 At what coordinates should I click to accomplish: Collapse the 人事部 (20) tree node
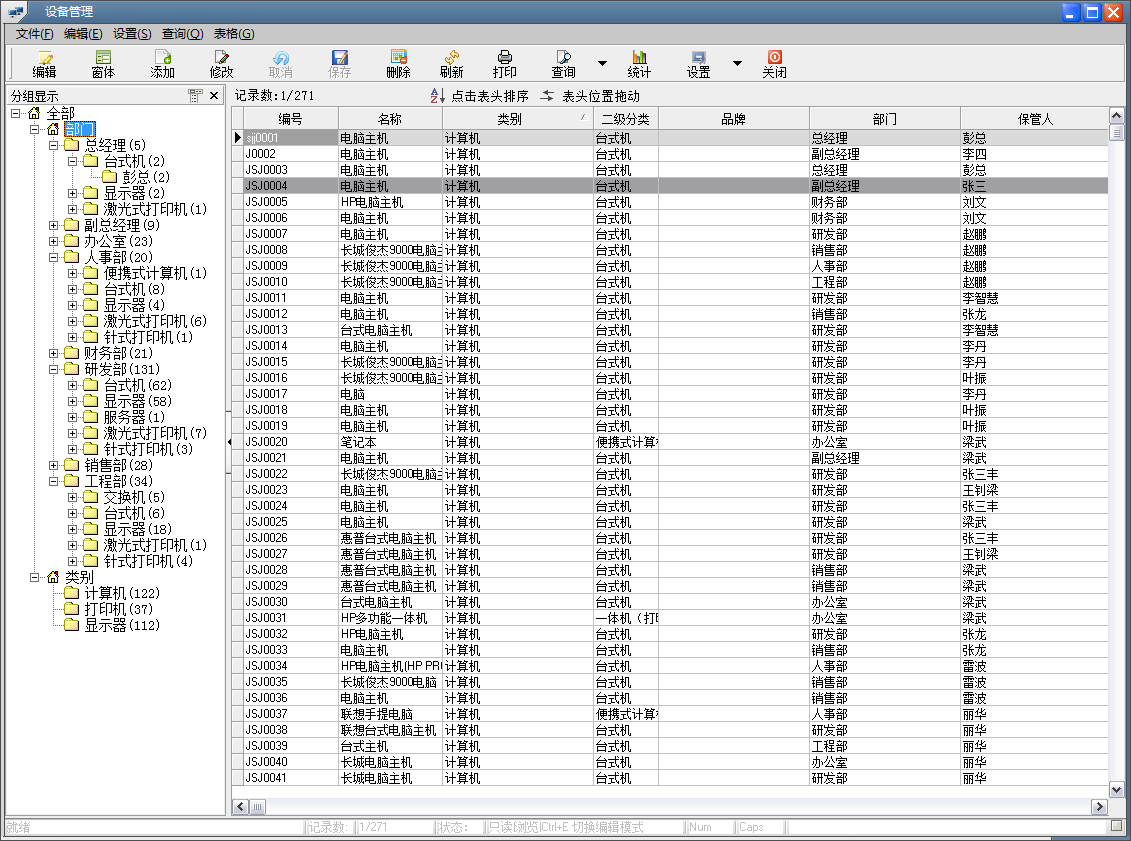coord(53,257)
